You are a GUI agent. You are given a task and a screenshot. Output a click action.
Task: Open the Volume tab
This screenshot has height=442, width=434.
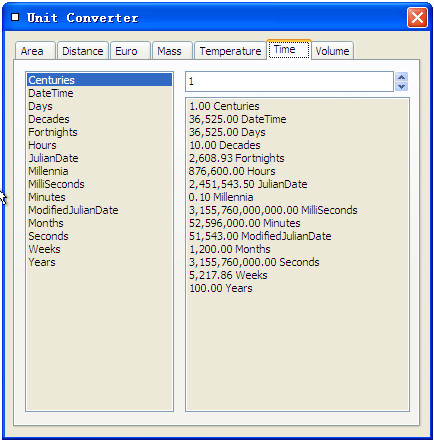coord(332,51)
